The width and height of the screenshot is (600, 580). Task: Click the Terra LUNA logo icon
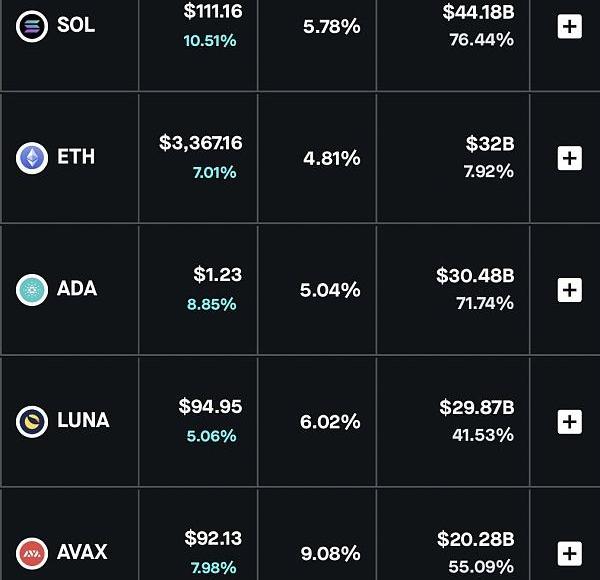pos(32,421)
